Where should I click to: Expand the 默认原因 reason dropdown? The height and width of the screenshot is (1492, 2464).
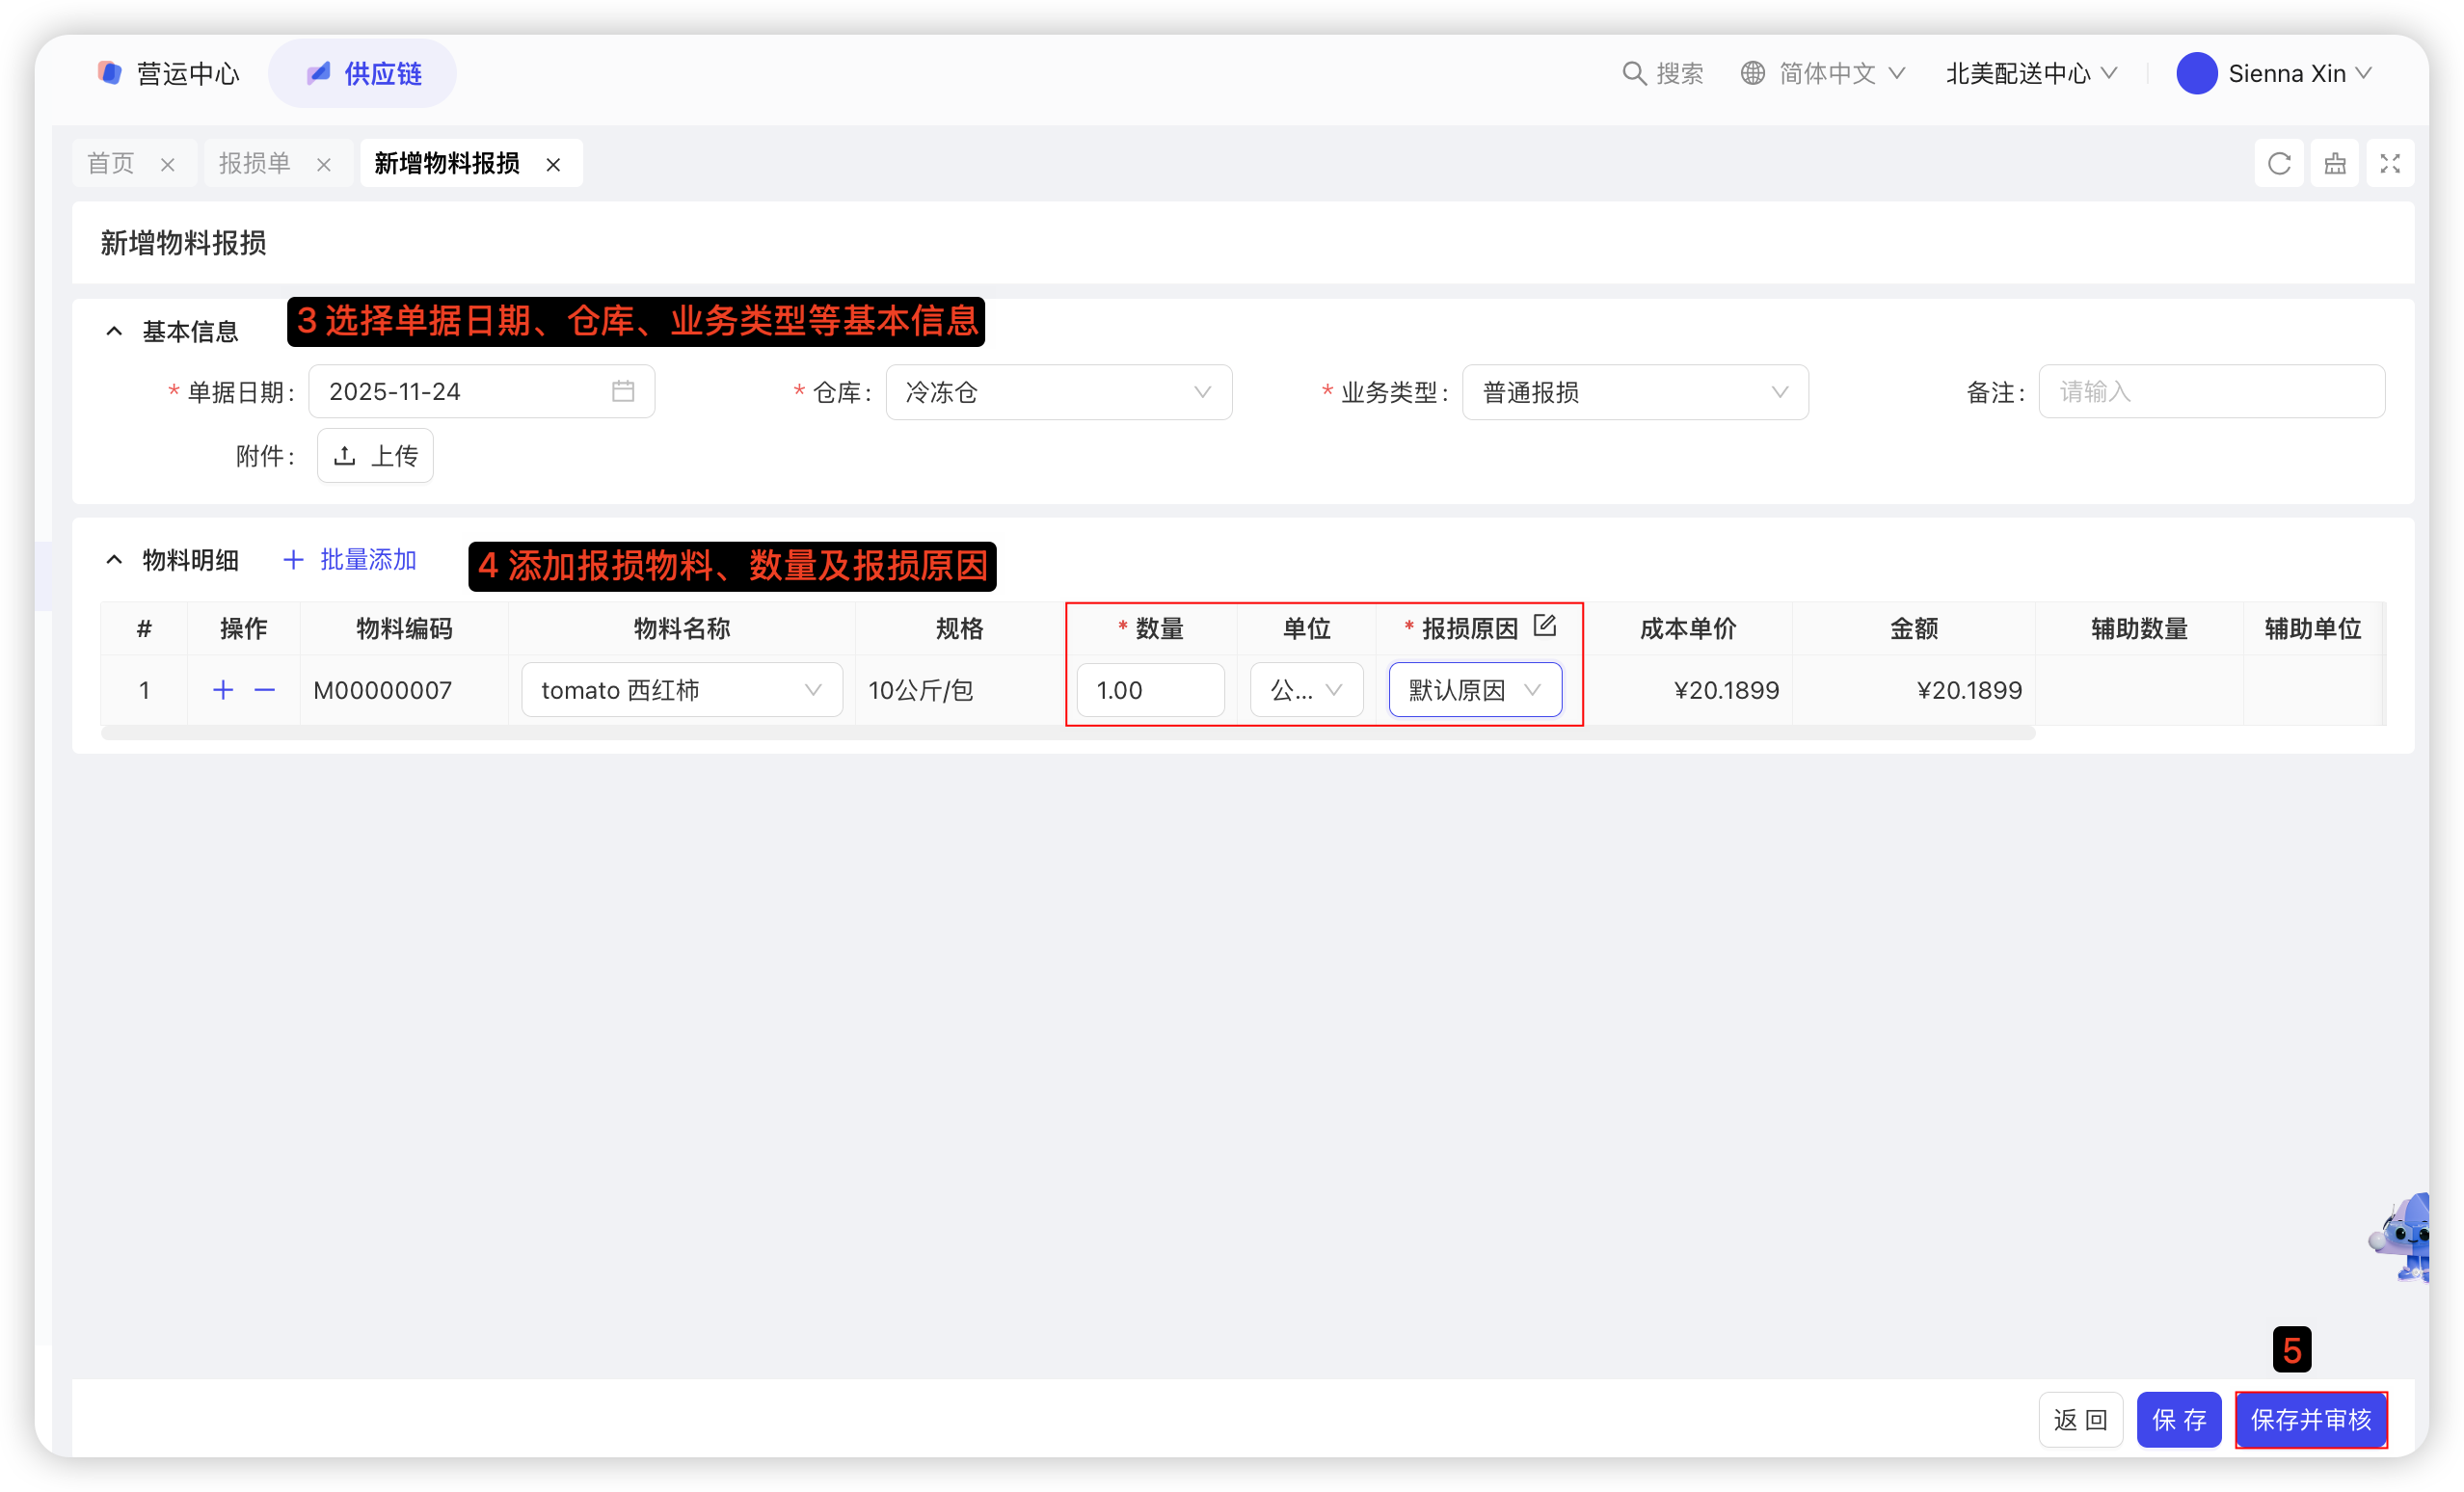1474,690
